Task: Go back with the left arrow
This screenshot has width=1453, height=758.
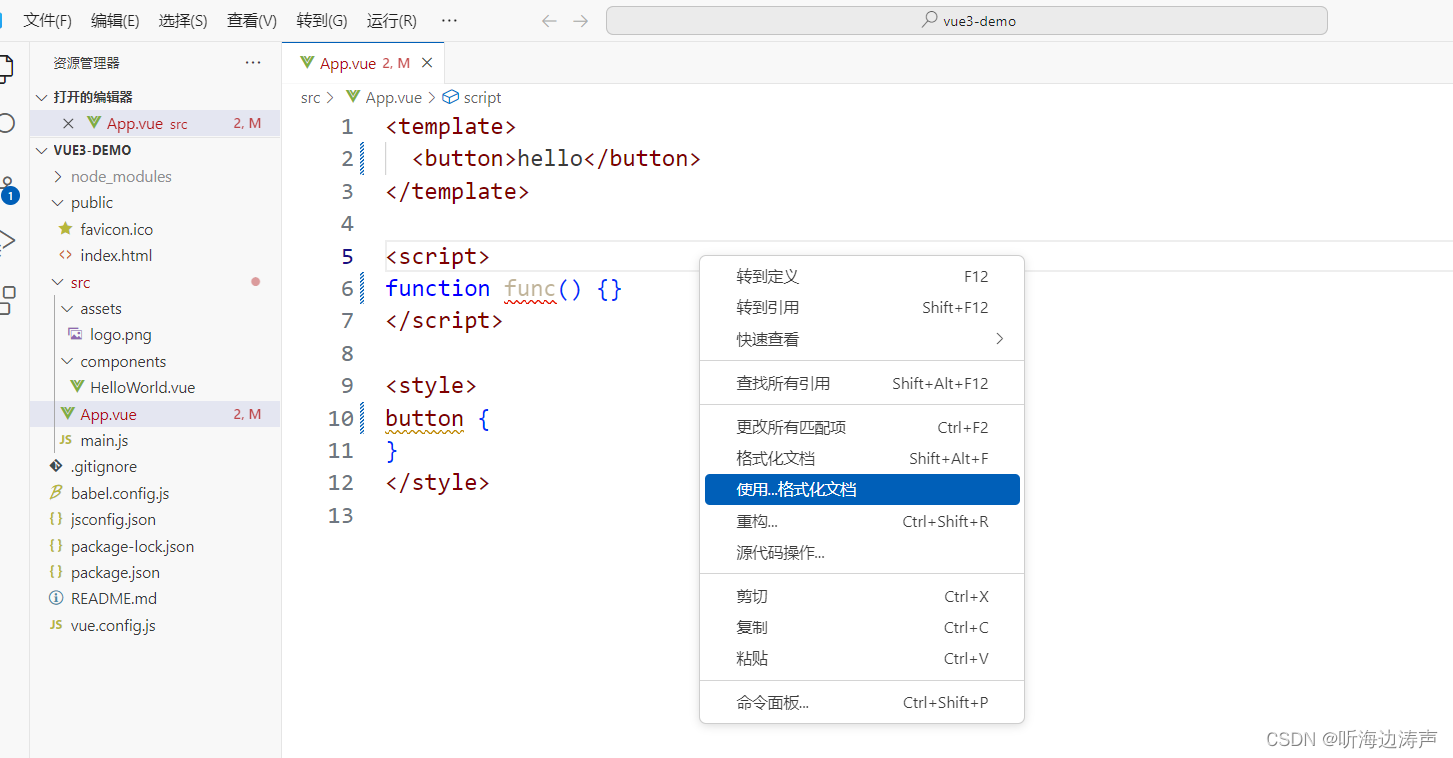Action: [549, 20]
